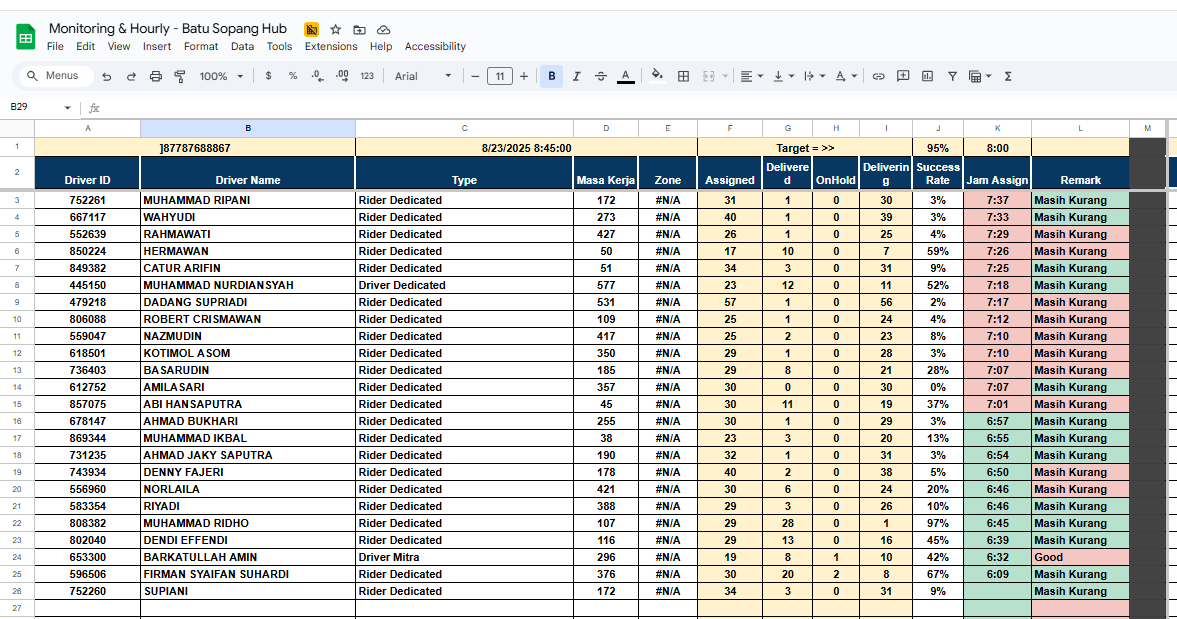Open the Extensions menu
Viewport: 1177px width, 619px height.
point(331,46)
